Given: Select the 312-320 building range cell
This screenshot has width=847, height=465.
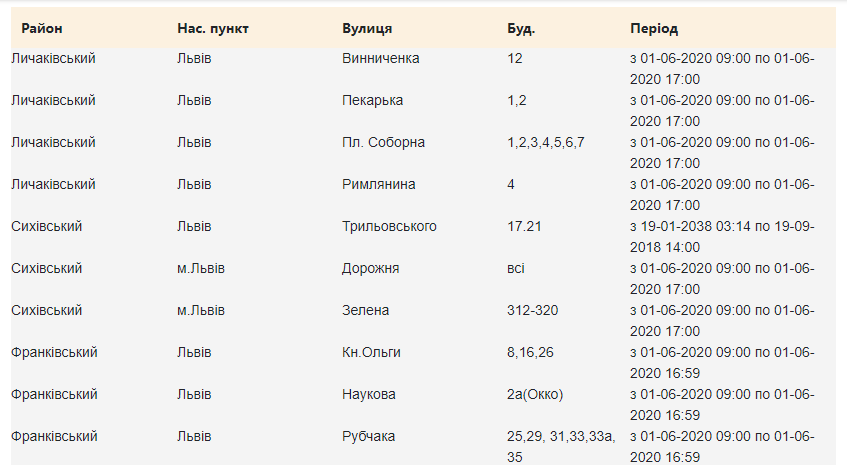Looking at the screenshot, I should click(x=532, y=311).
